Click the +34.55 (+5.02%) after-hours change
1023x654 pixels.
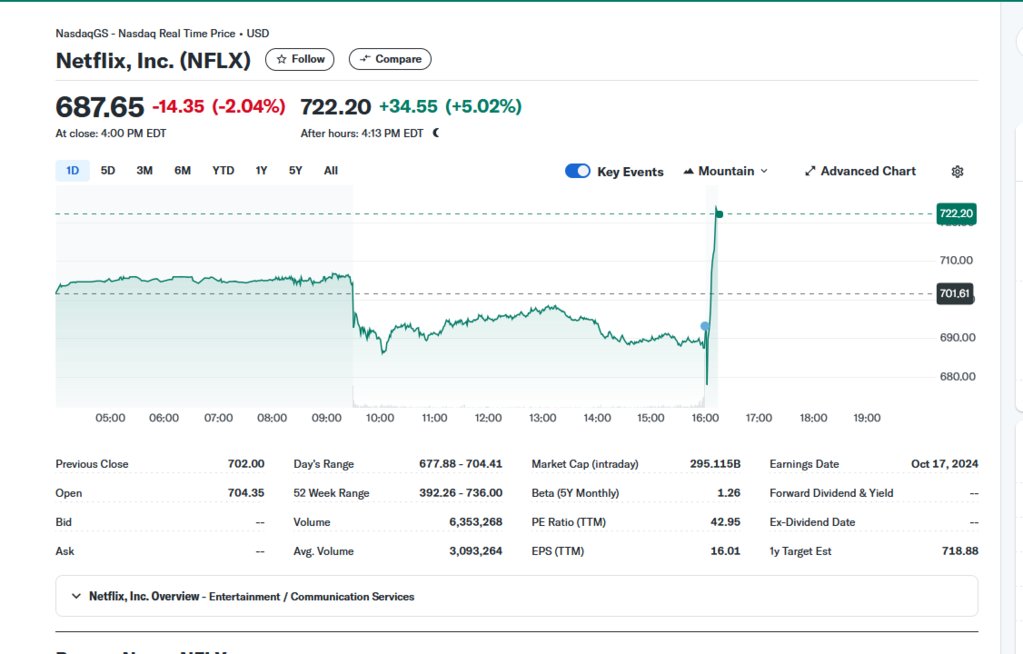pyautogui.click(x=450, y=106)
